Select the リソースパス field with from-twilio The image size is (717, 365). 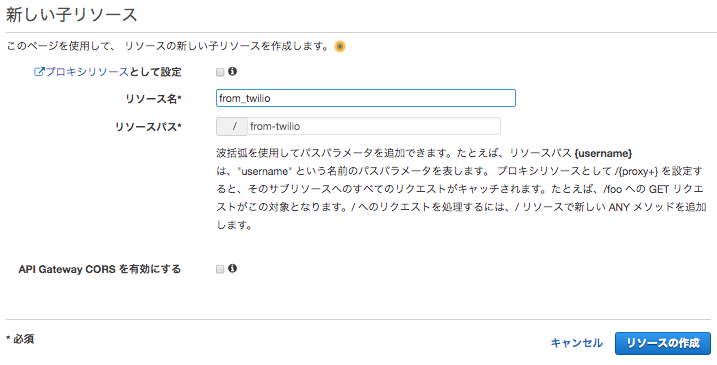coord(374,126)
